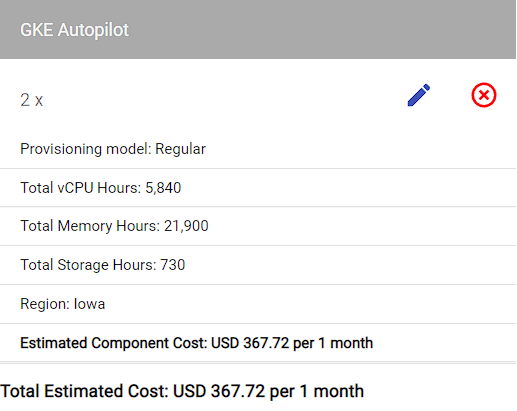Click the 5,840 vCPU hours value

163,188
